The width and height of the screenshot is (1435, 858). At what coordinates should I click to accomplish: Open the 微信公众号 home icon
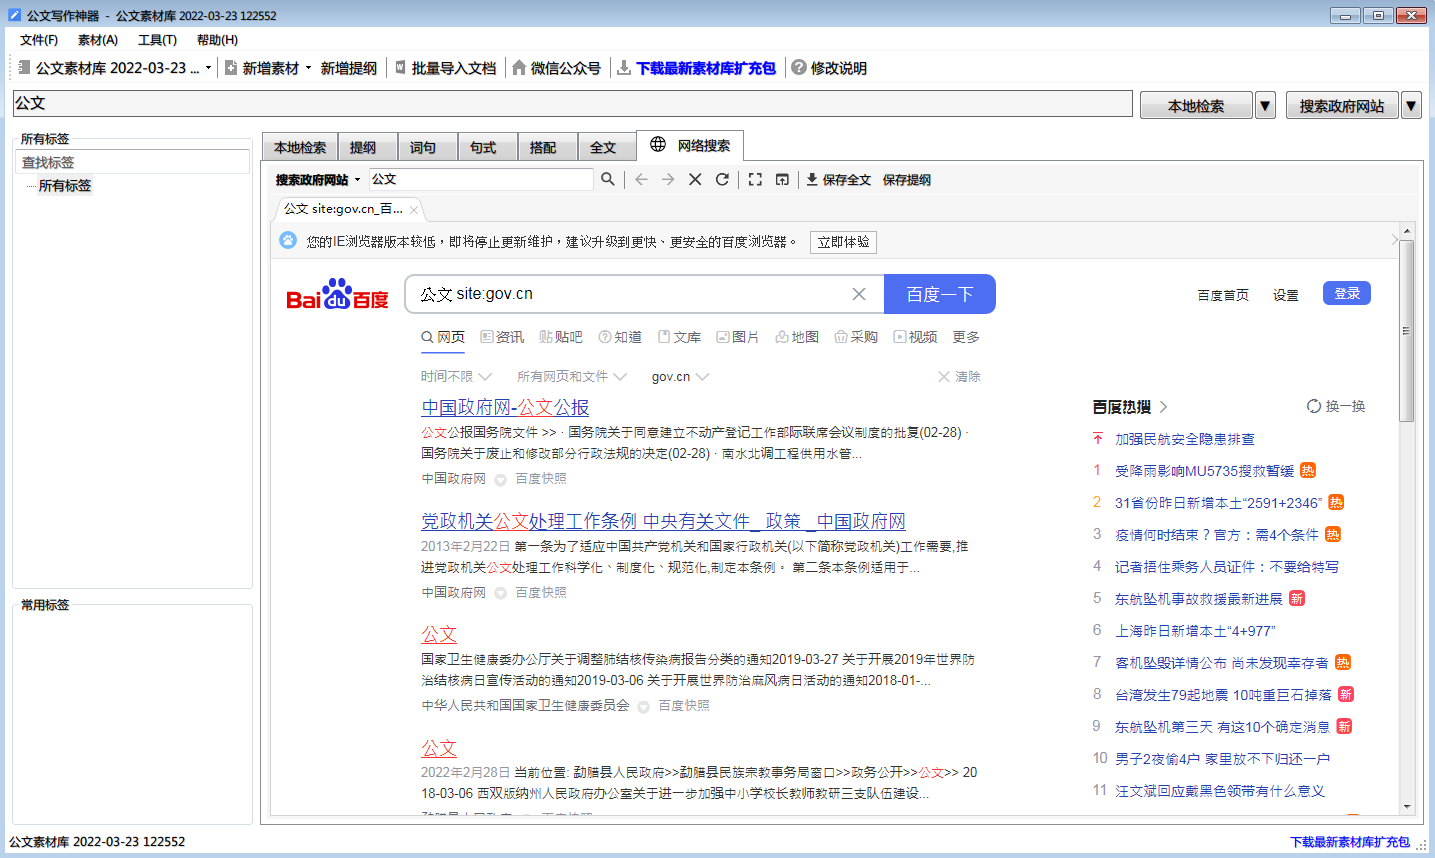(519, 68)
